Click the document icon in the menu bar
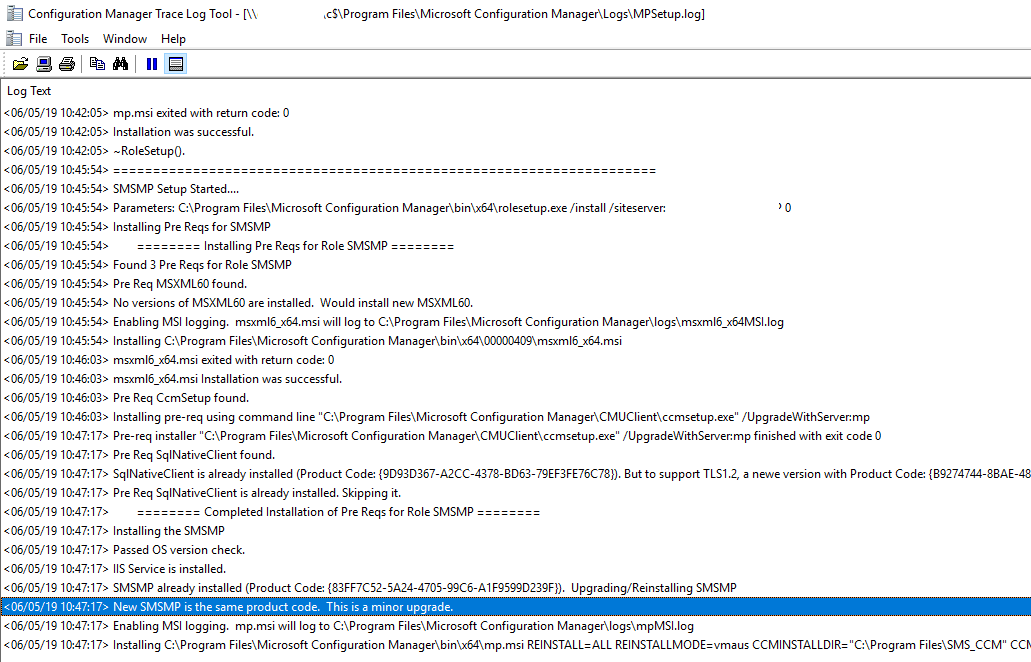1031x662 pixels. [x=13, y=38]
